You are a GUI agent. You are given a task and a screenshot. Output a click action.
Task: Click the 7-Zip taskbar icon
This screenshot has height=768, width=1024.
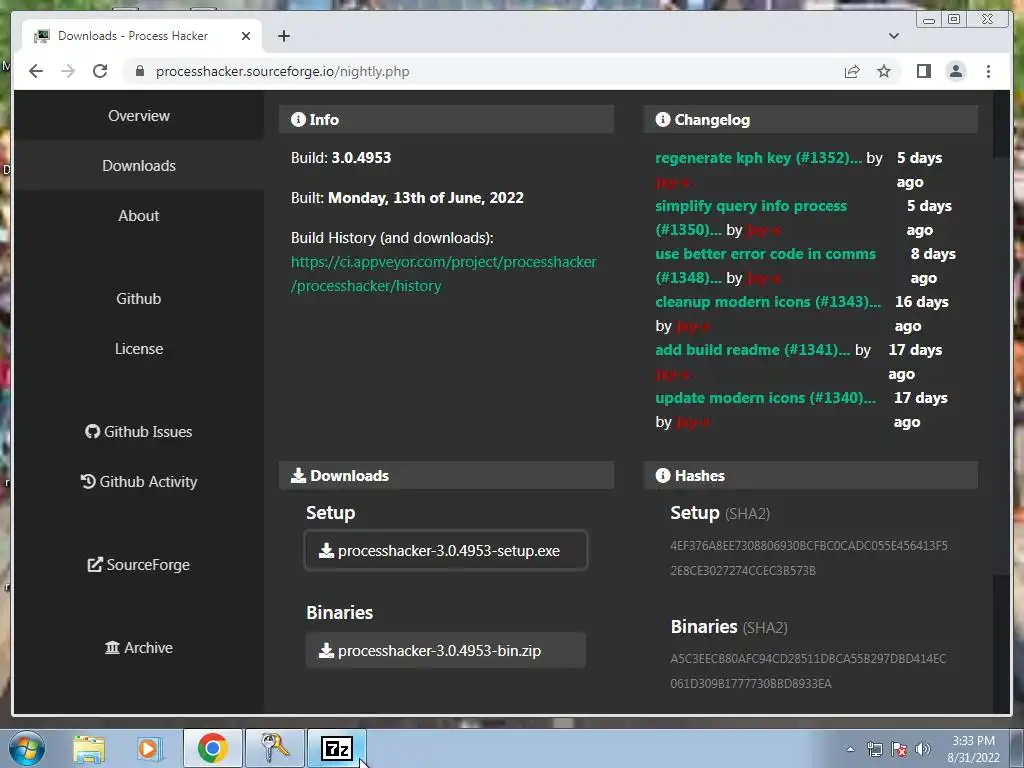pos(337,748)
